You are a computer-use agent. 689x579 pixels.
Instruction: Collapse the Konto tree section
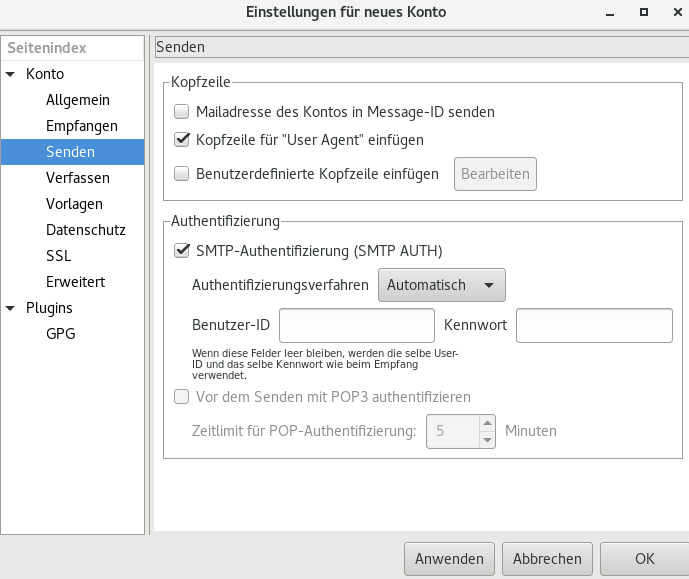pyautogui.click(x=11, y=74)
